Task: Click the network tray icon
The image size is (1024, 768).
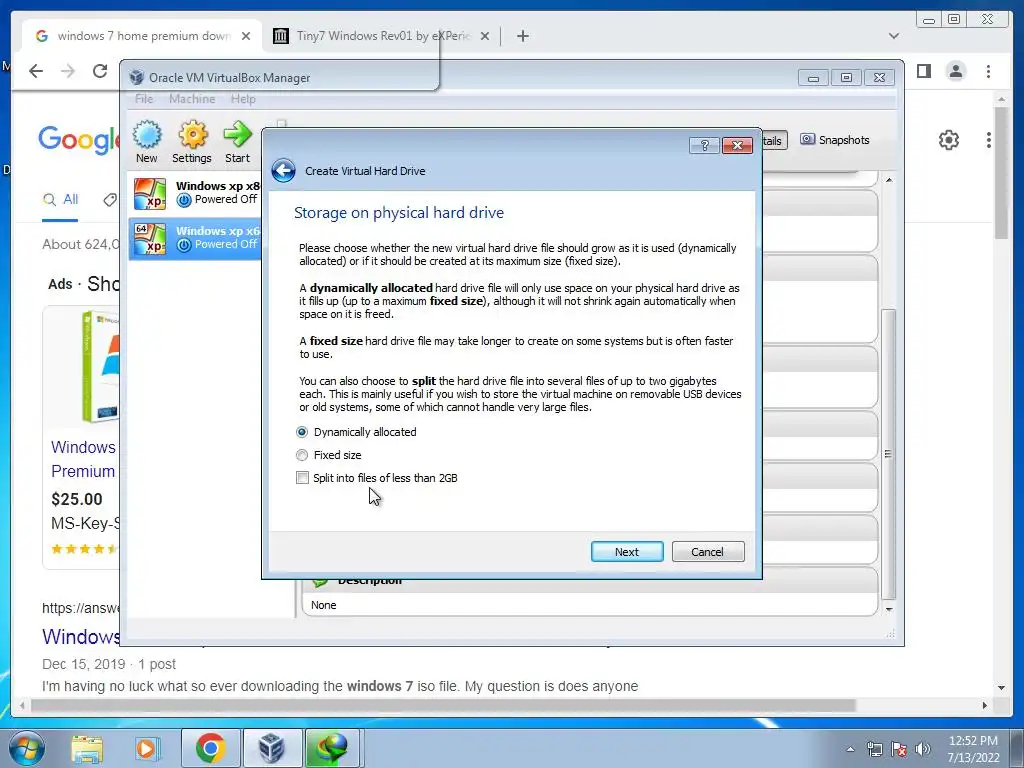Action: [874, 749]
